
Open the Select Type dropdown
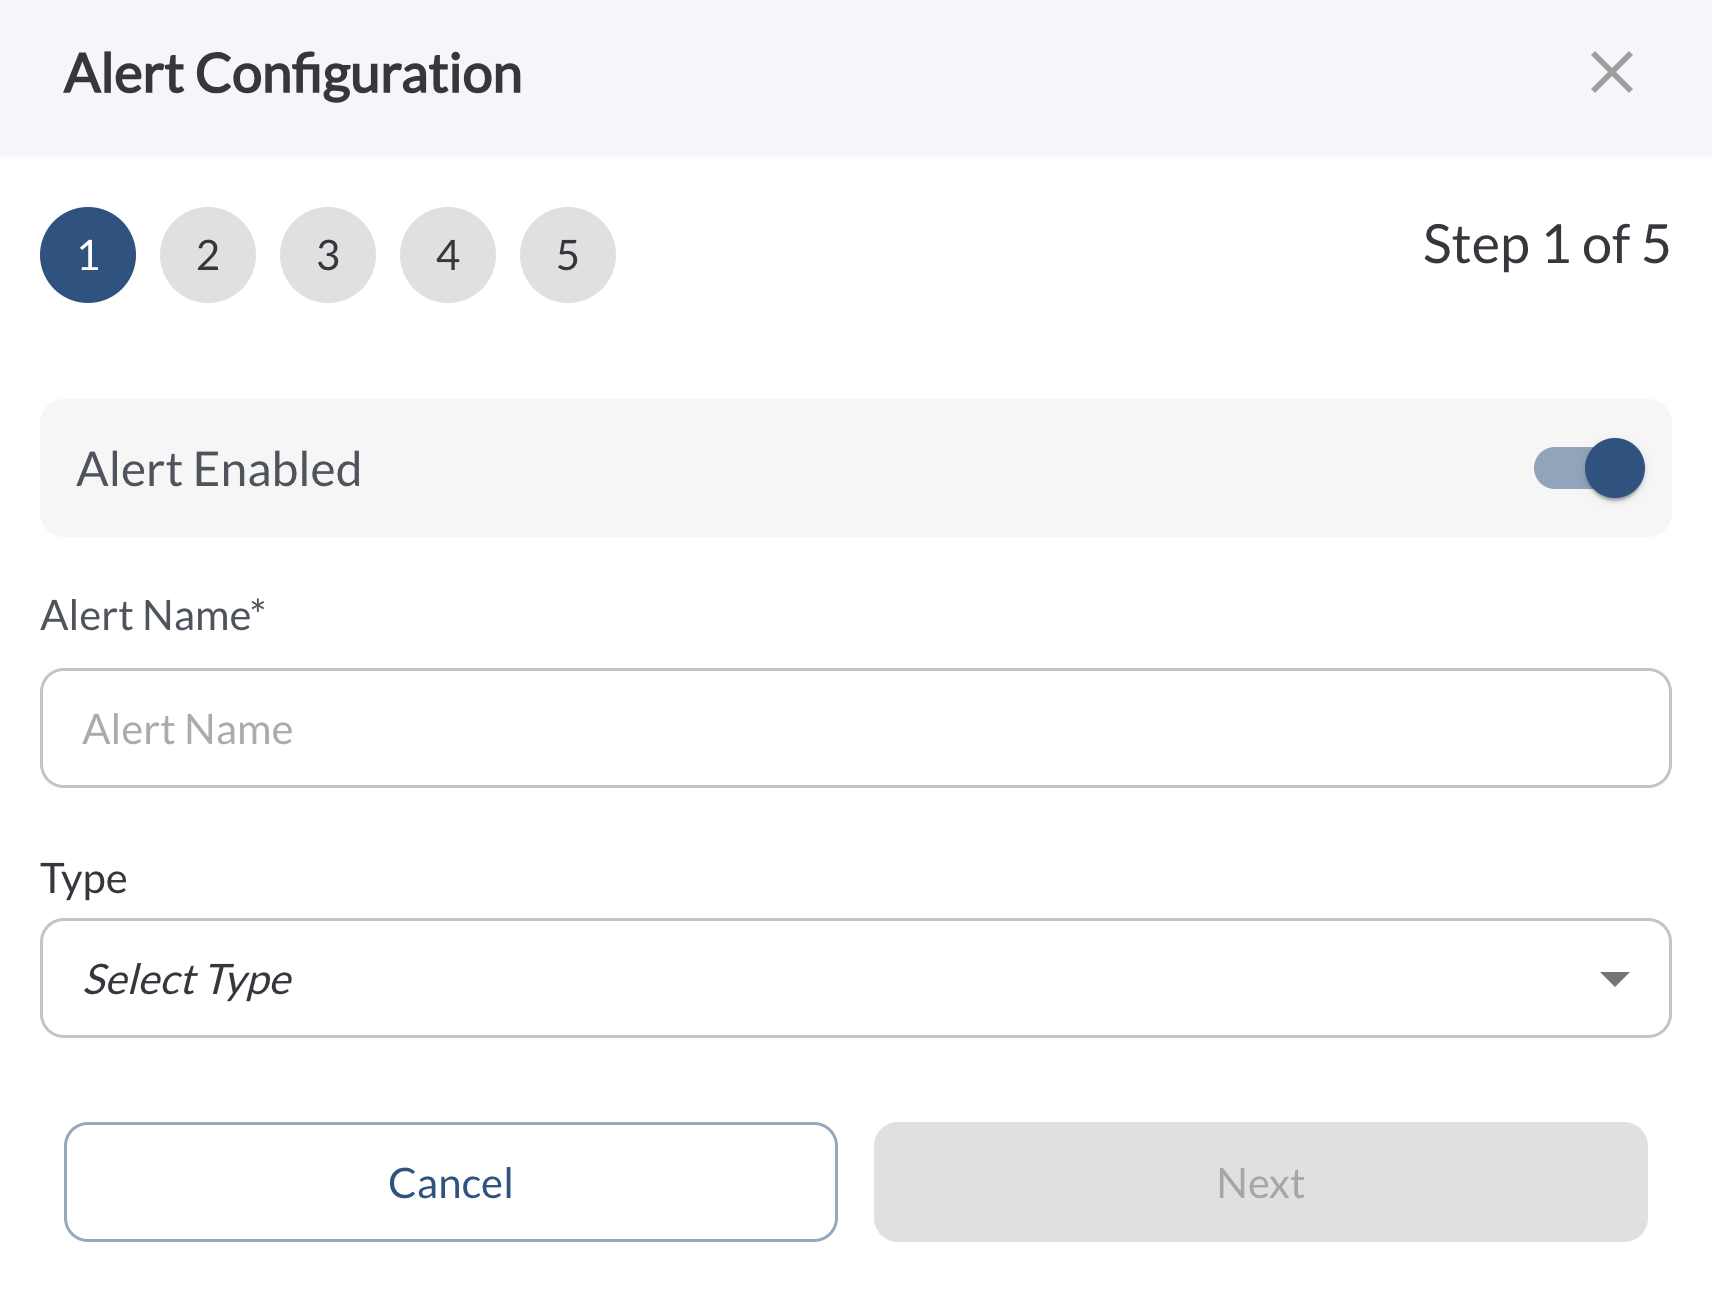(855, 978)
